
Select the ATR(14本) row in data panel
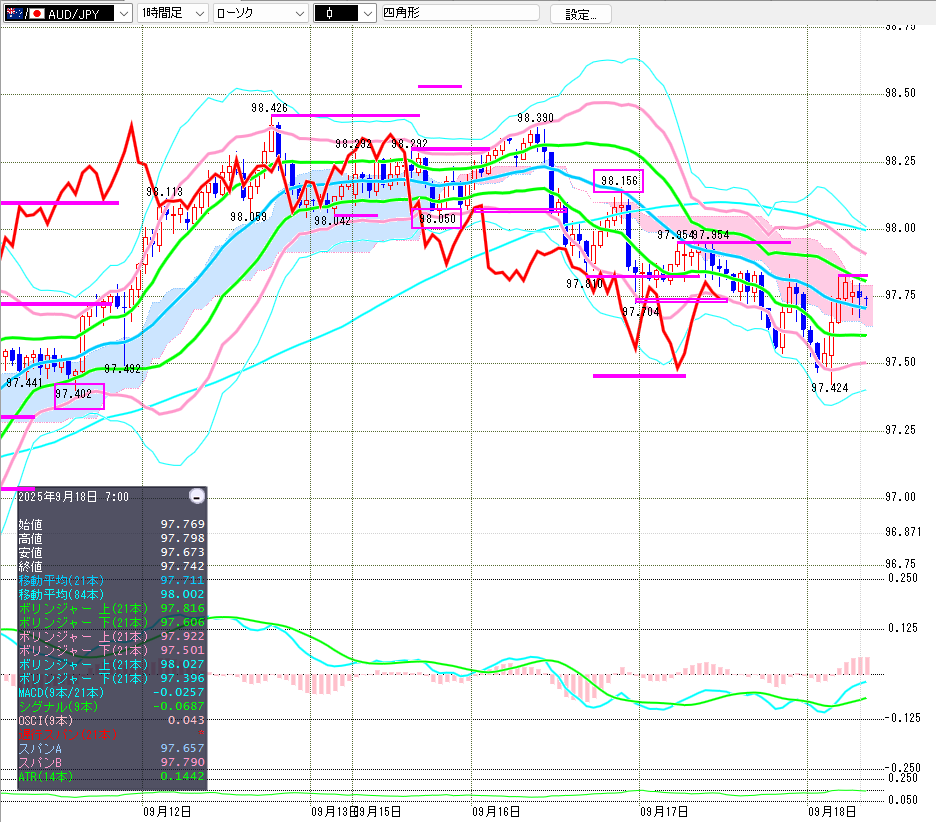[x=110, y=776]
